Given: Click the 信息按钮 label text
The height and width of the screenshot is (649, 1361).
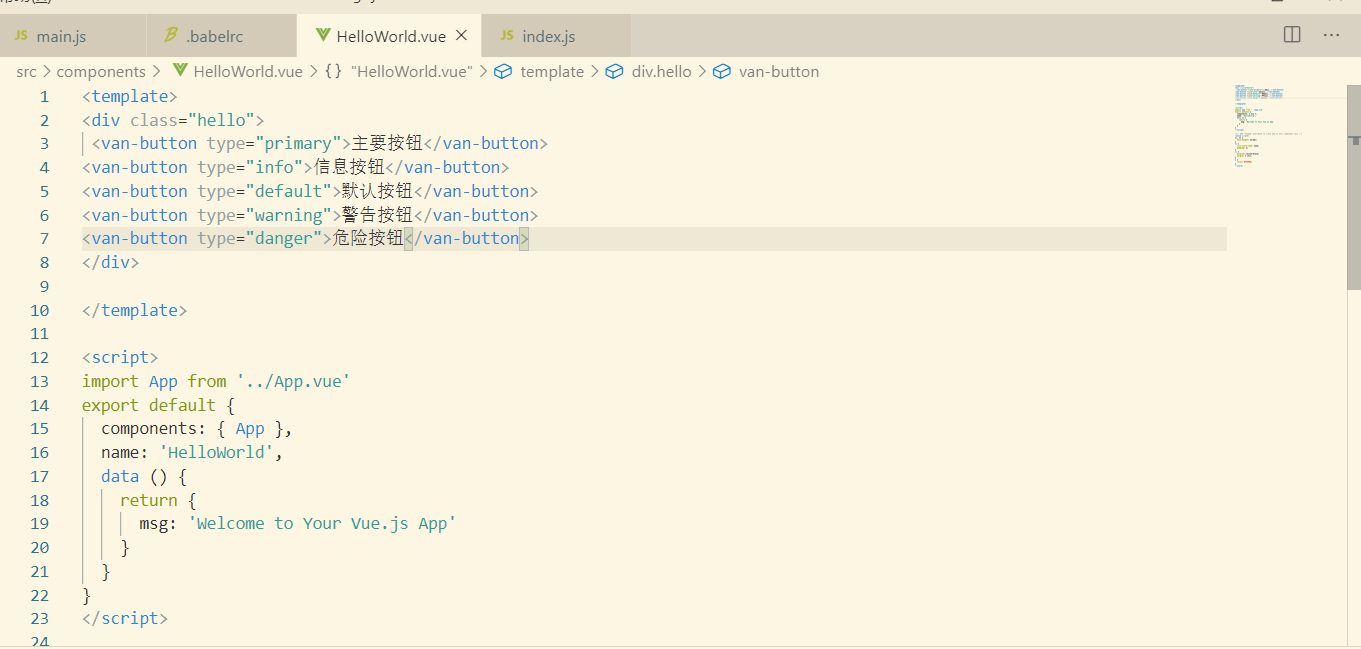Looking at the screenshot, I should [x=349, y=168].
